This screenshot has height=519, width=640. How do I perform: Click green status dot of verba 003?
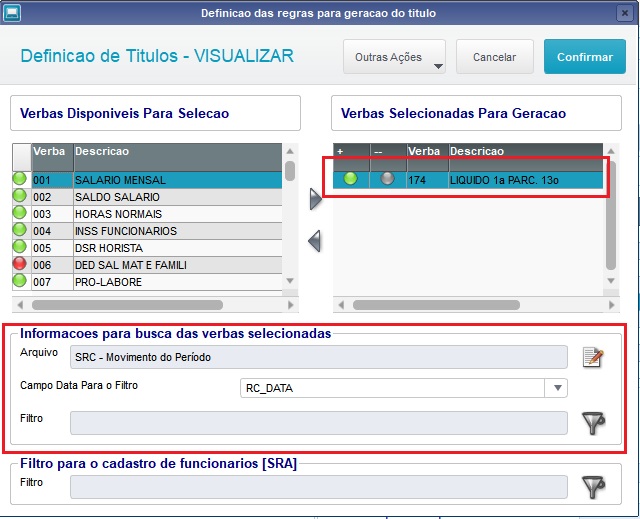(20, 213)
